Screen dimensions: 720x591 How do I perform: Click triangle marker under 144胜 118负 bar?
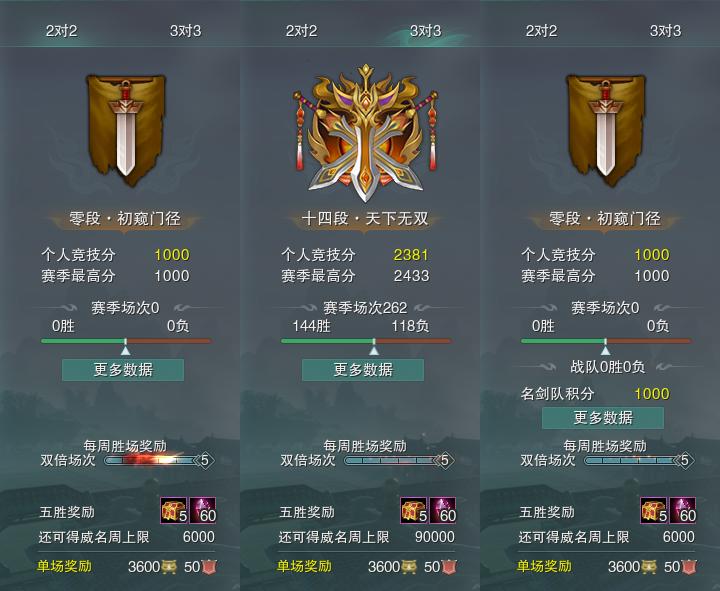point(374,351)
